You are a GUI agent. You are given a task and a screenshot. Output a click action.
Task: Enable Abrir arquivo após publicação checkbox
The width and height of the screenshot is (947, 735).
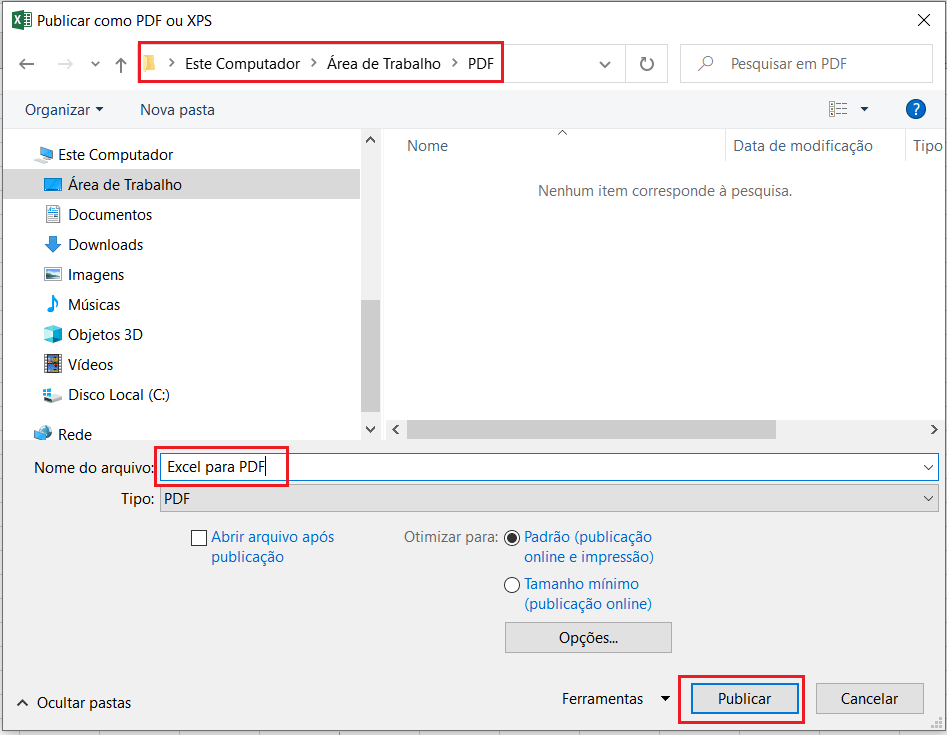point(199,538)
